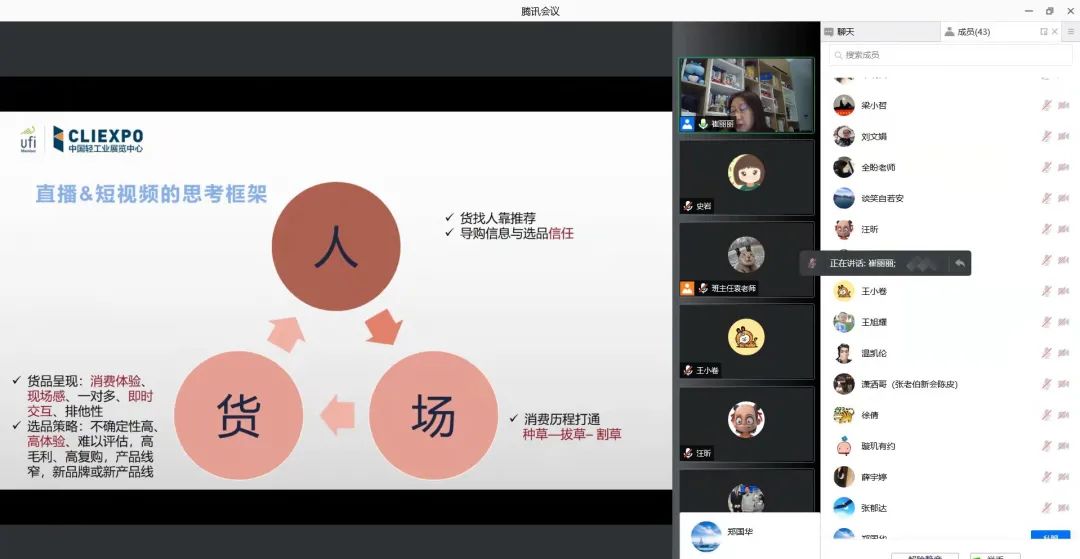
Task: Click 史岩's muted mic icon on tile
Action: coord(688,206)
